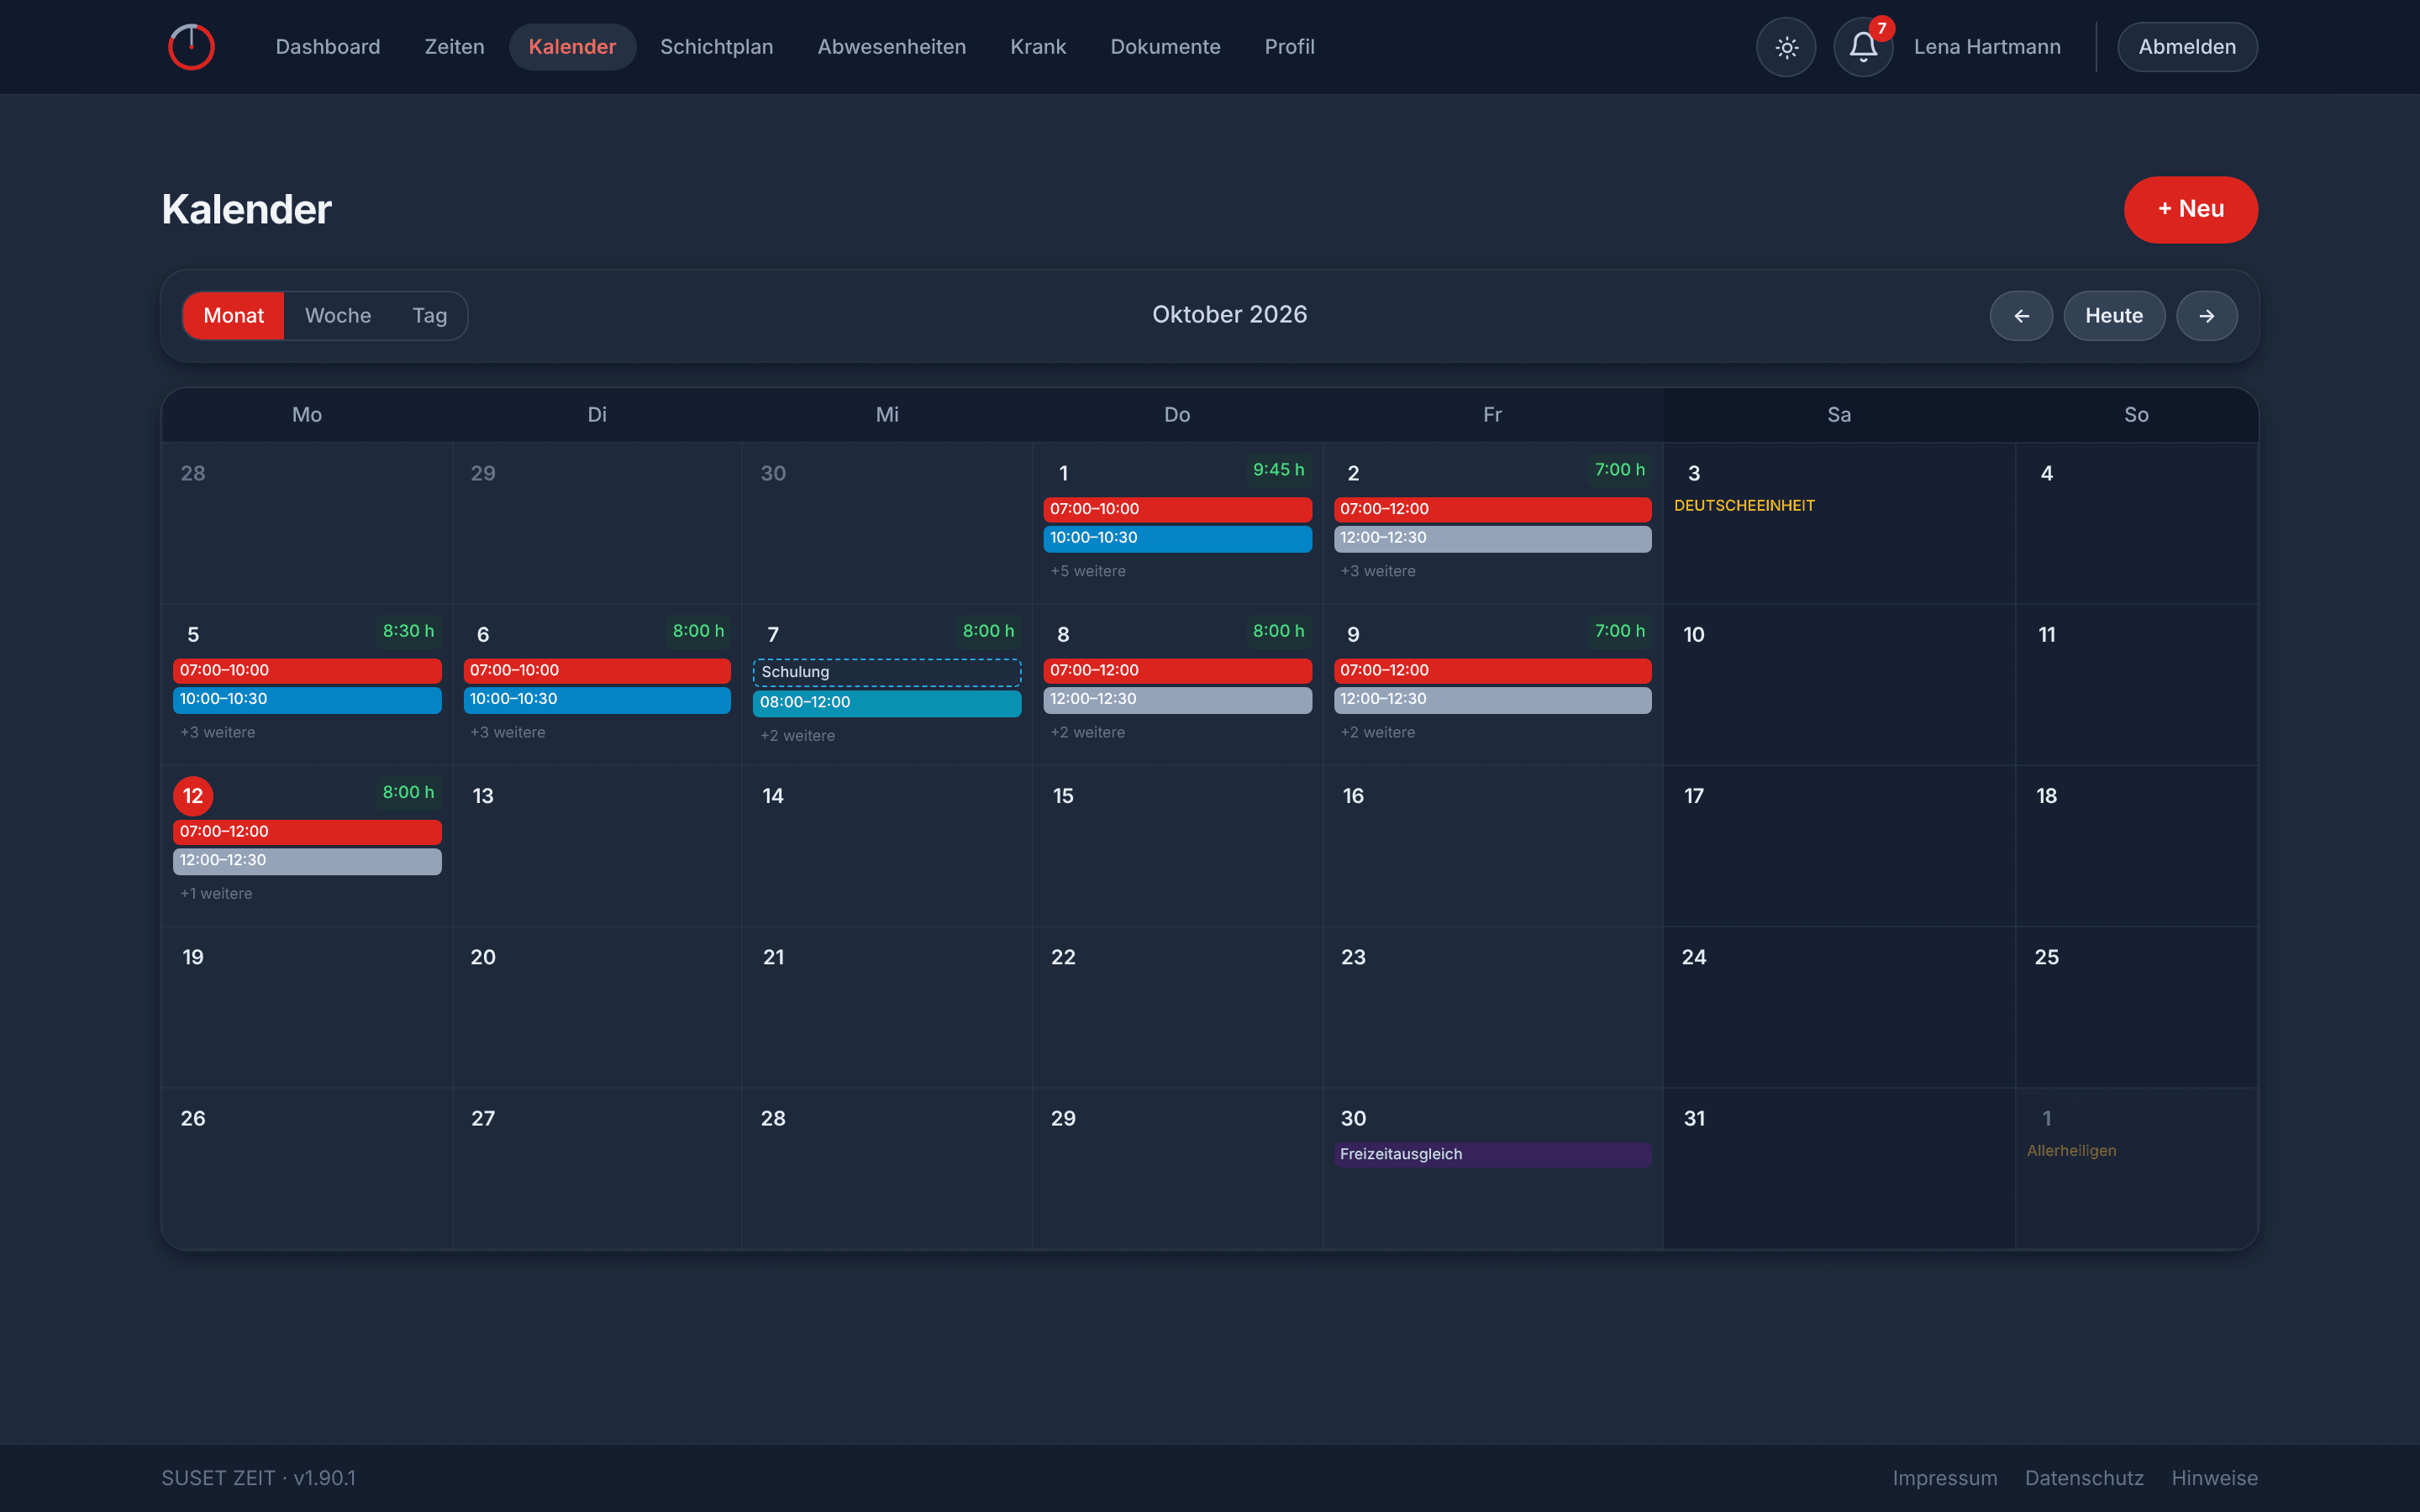Screen dimensions: 2420x1512
Task: Go to previous month arrow
Action: click(x=2021, y=316)
